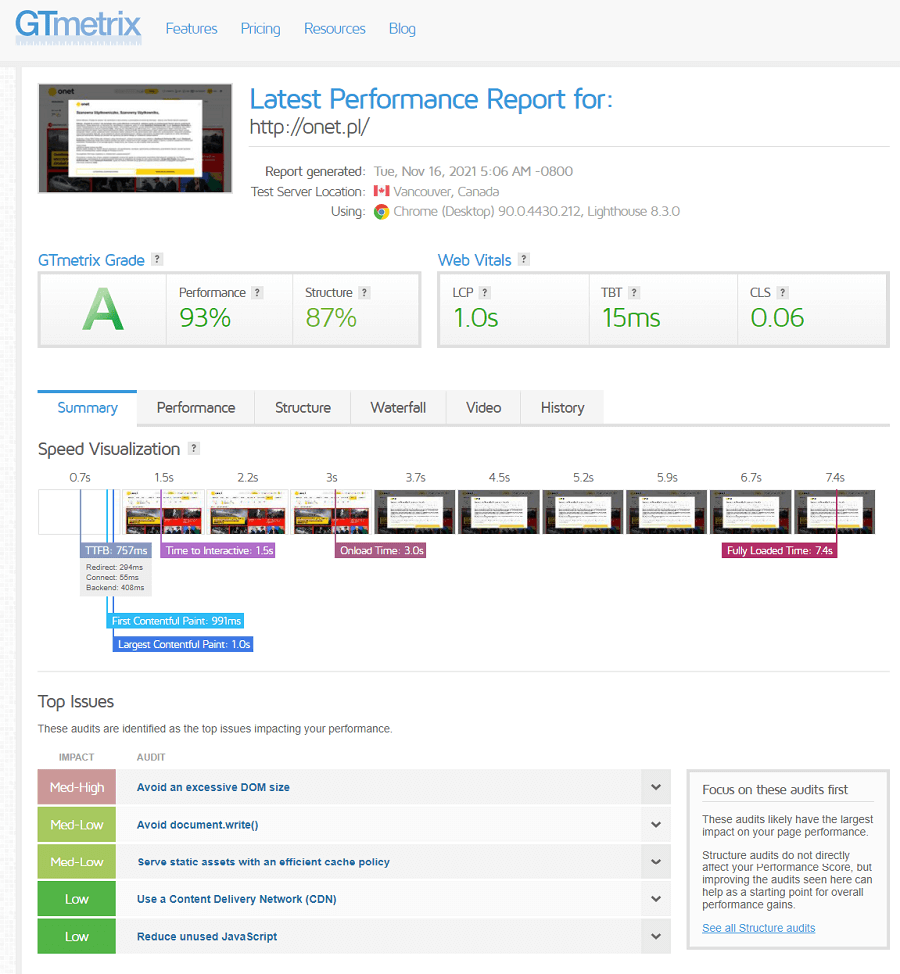The height and width of the screenshot is (974, 900).
Task: Click the 1.5s filmstrip frame
Action: click(163, 512)
